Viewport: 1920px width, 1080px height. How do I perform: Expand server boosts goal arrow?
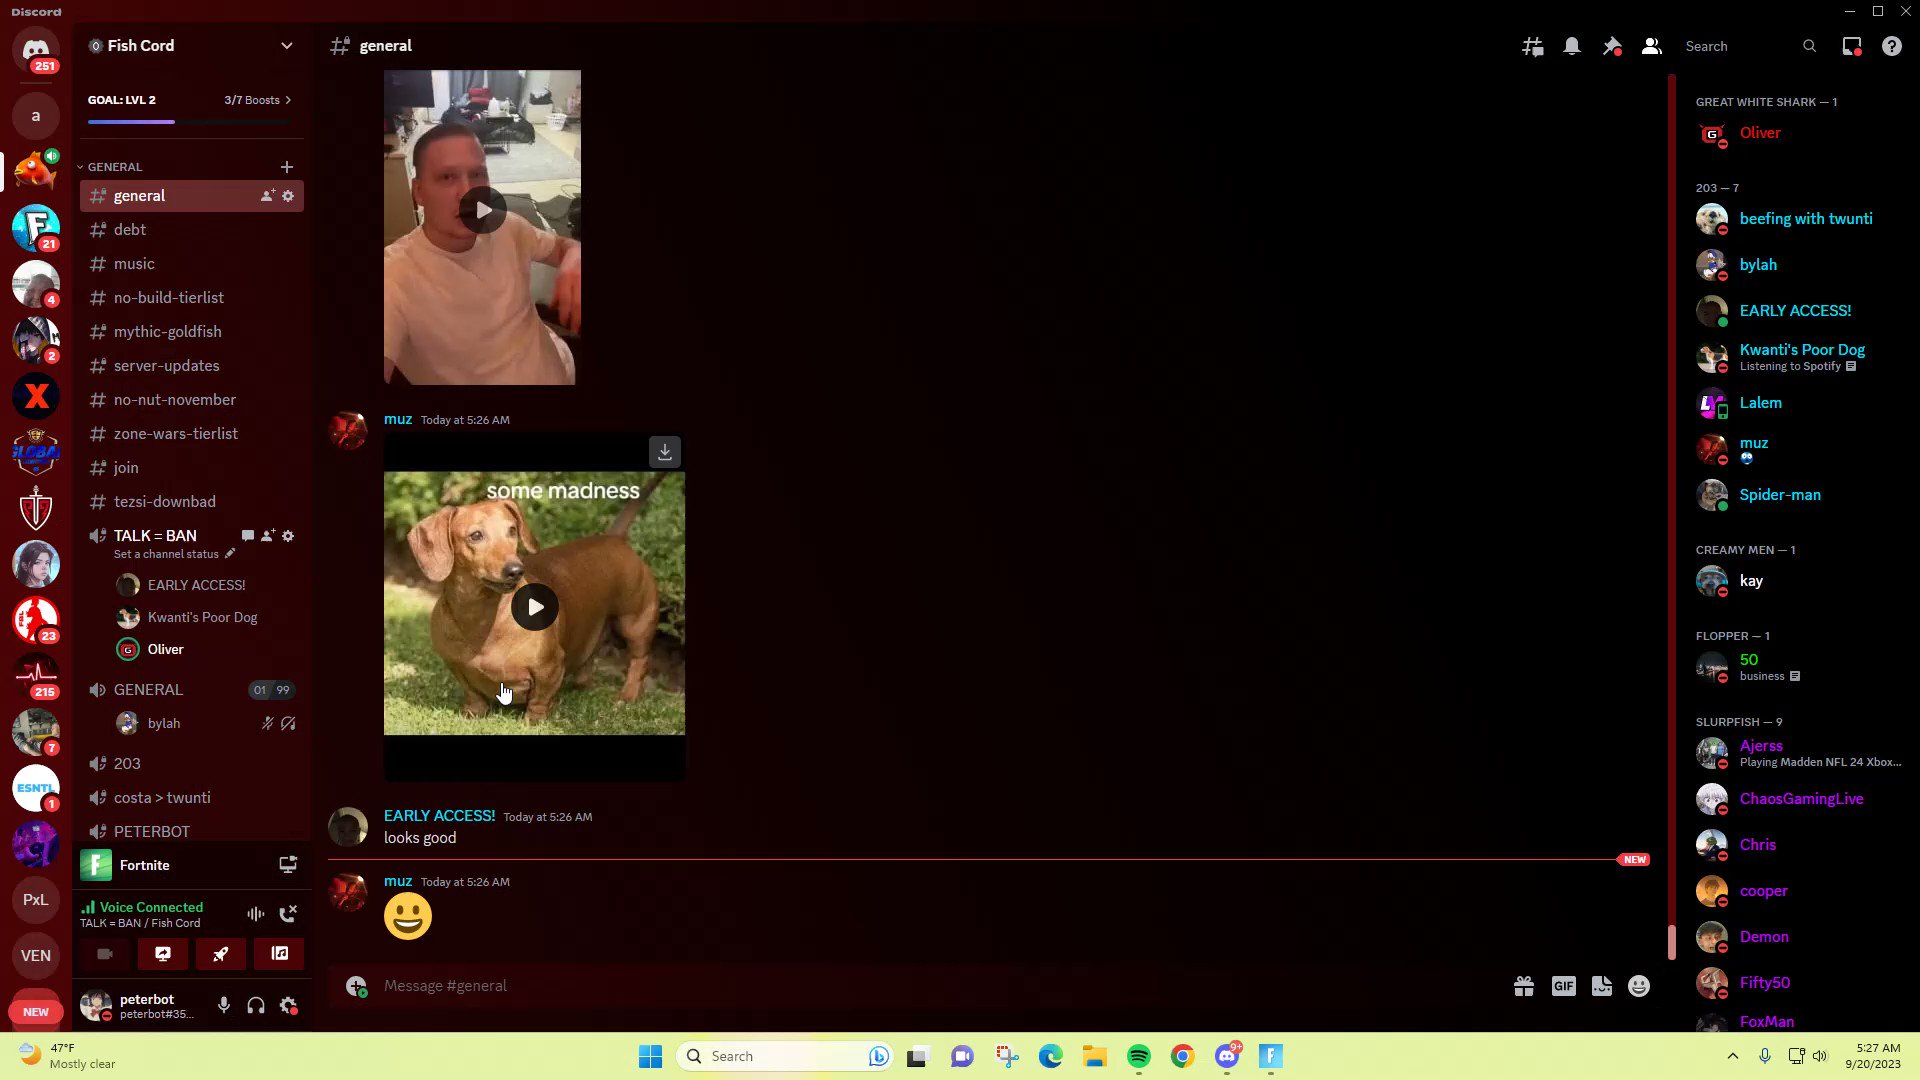[x=288, y=100]
